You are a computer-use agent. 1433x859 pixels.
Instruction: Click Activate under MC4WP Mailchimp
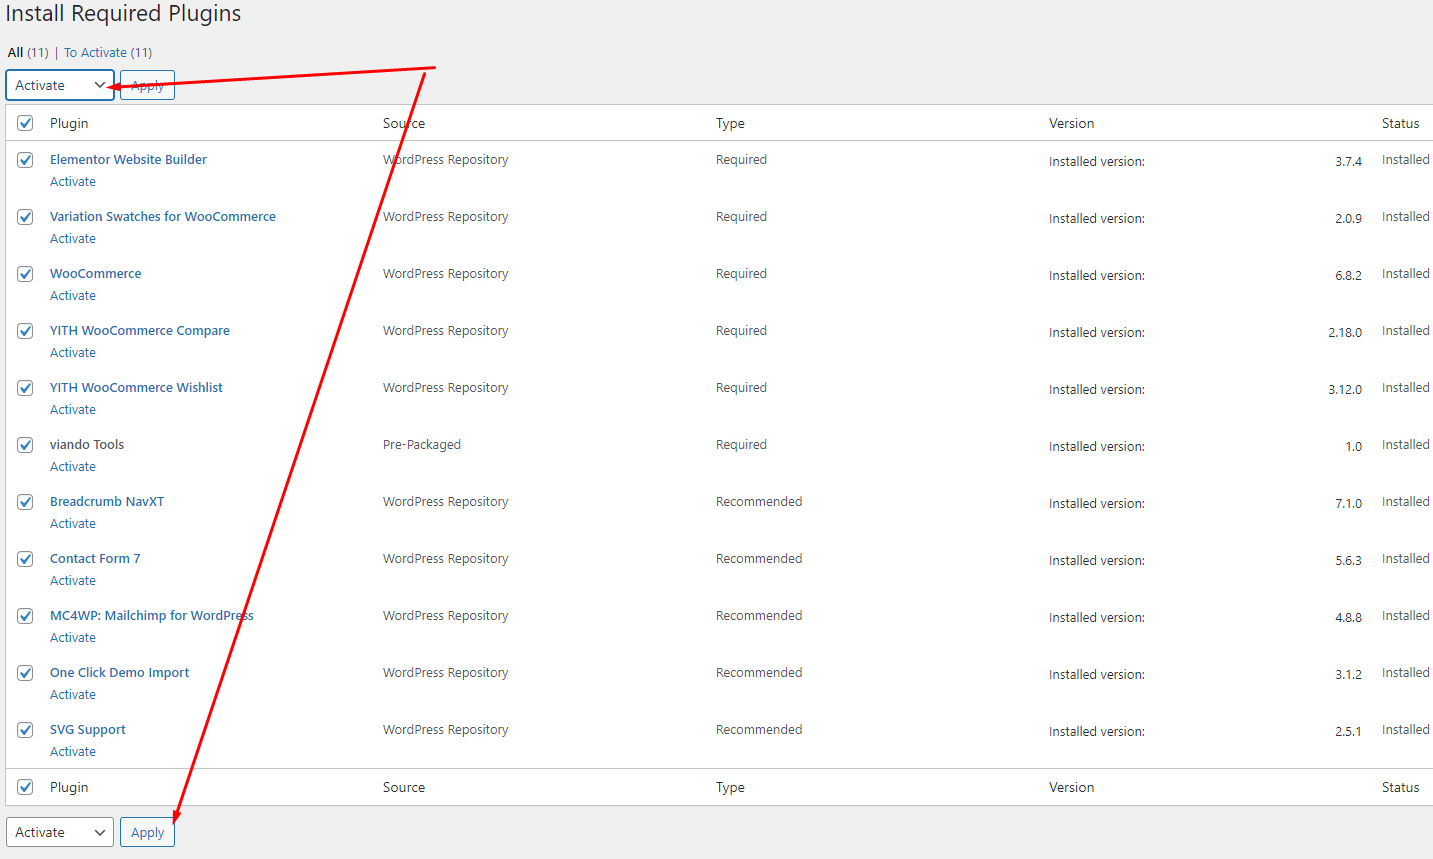(73, 638)
